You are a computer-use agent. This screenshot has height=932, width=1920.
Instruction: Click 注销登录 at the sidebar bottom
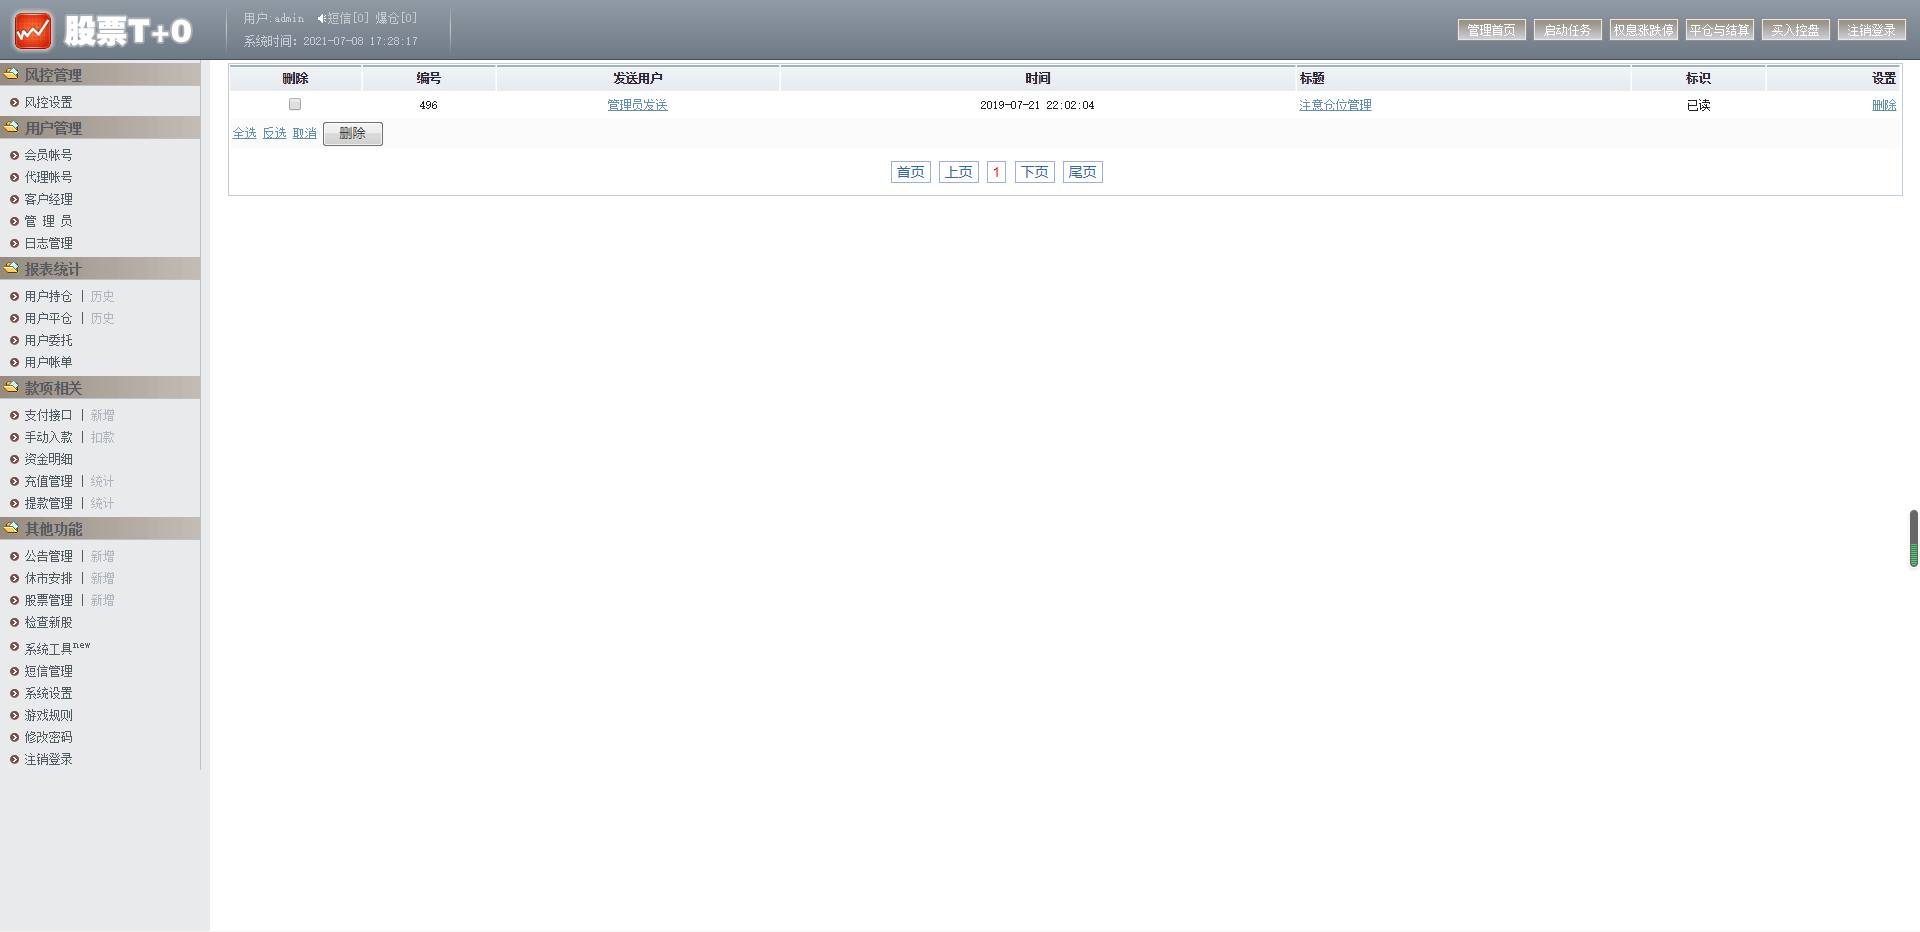tap(48, 759)
